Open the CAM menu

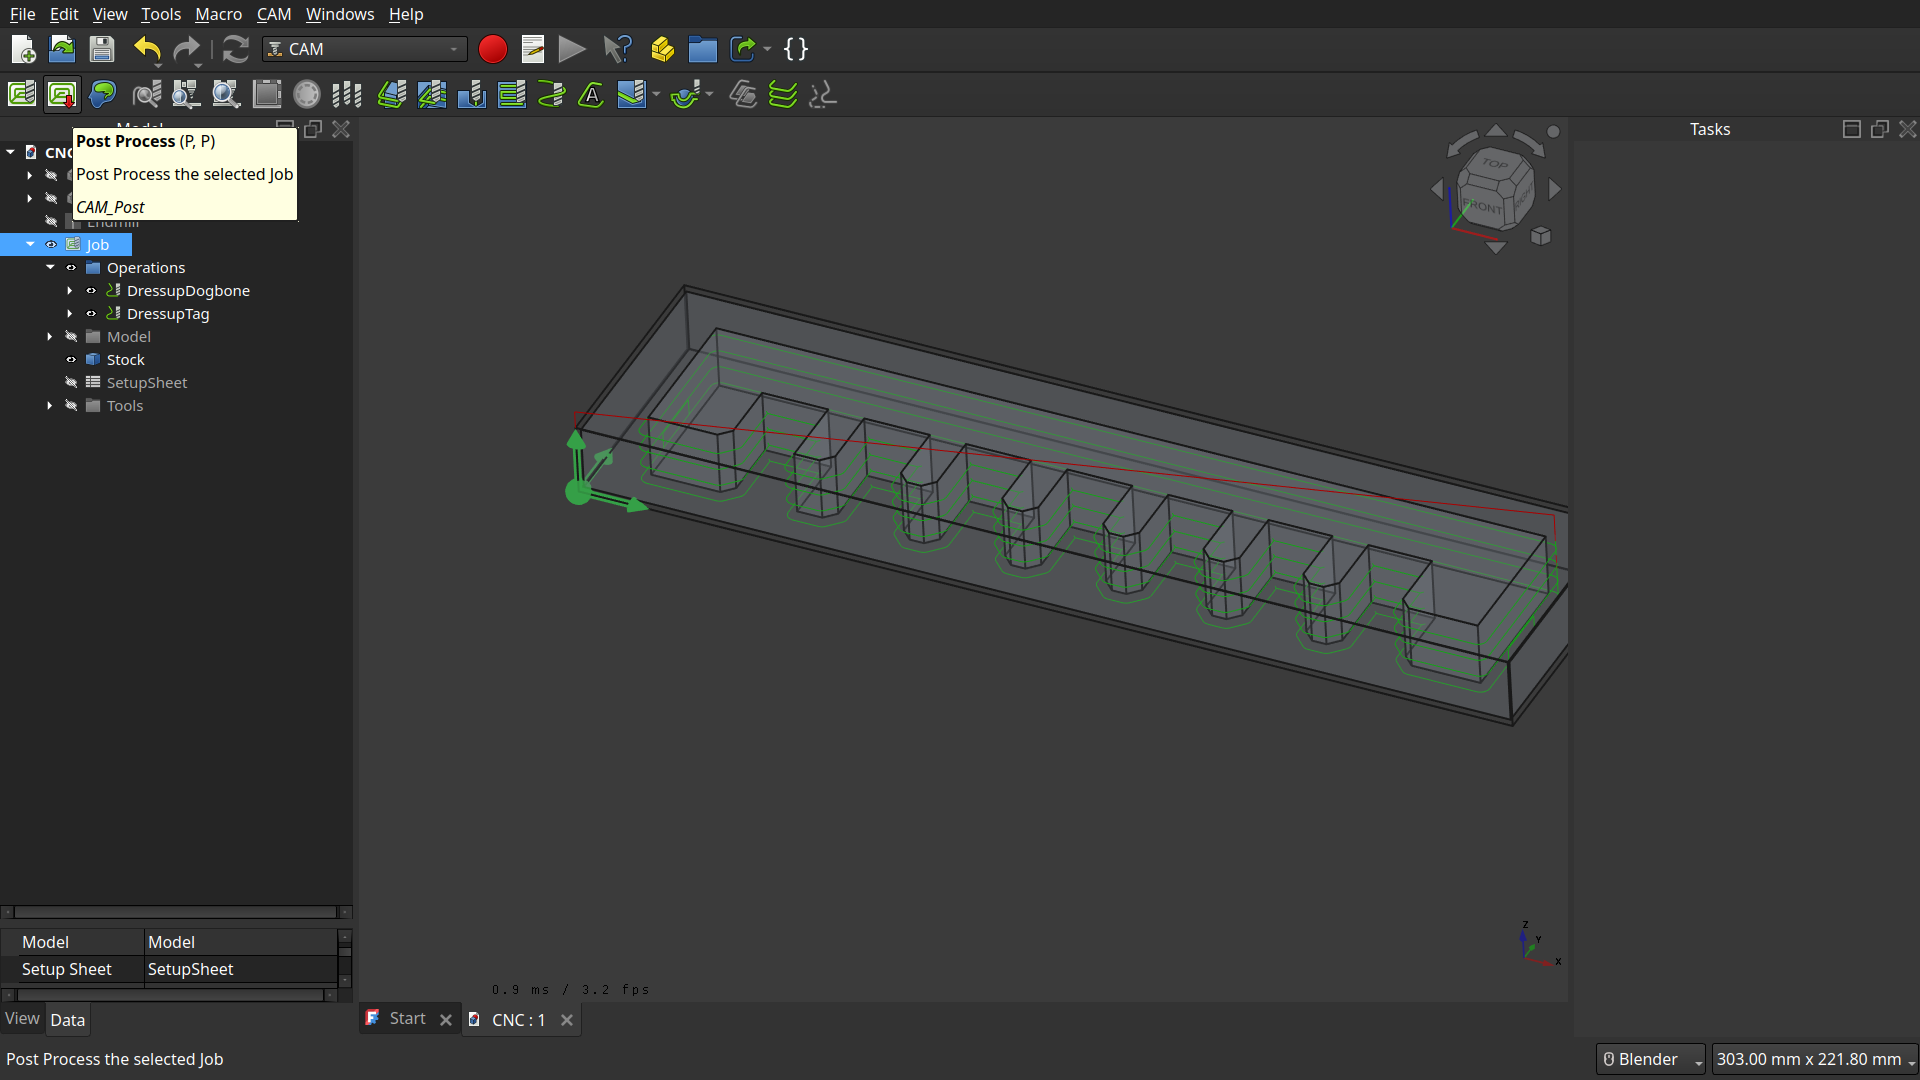tap(274, 14)
